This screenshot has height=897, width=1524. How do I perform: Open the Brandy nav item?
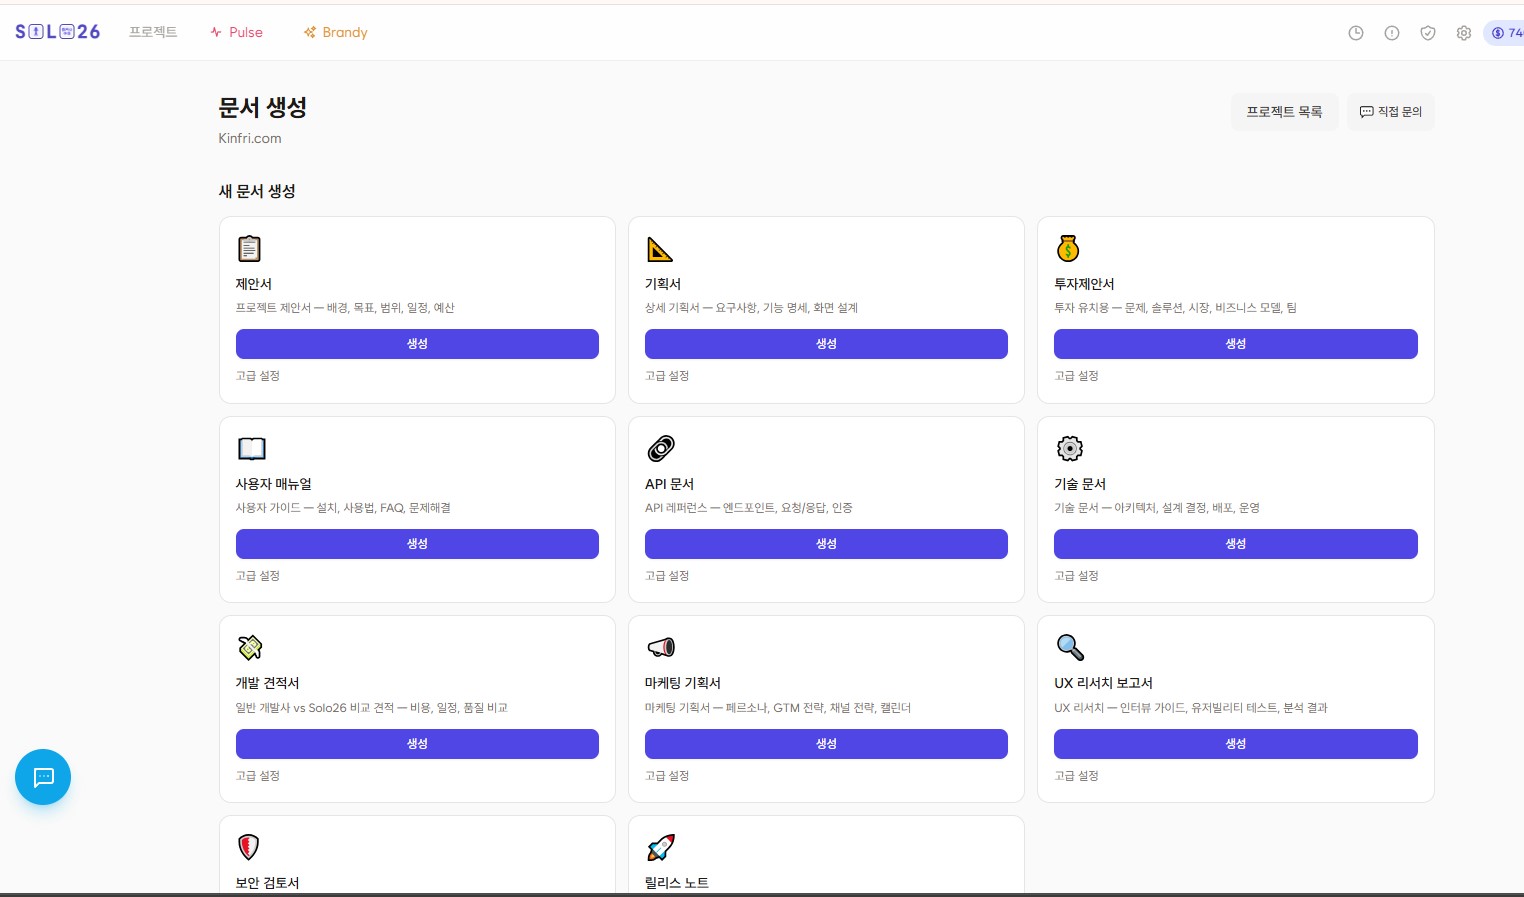336,32
